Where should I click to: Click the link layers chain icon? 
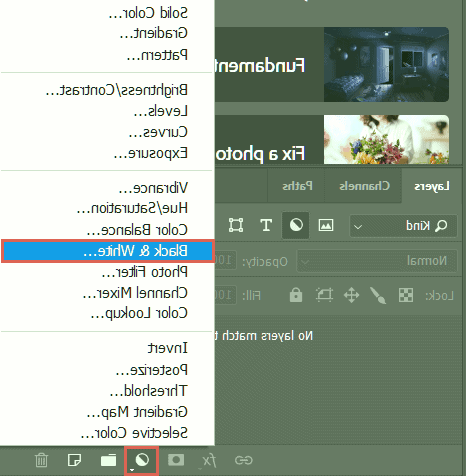pos(244,460)
